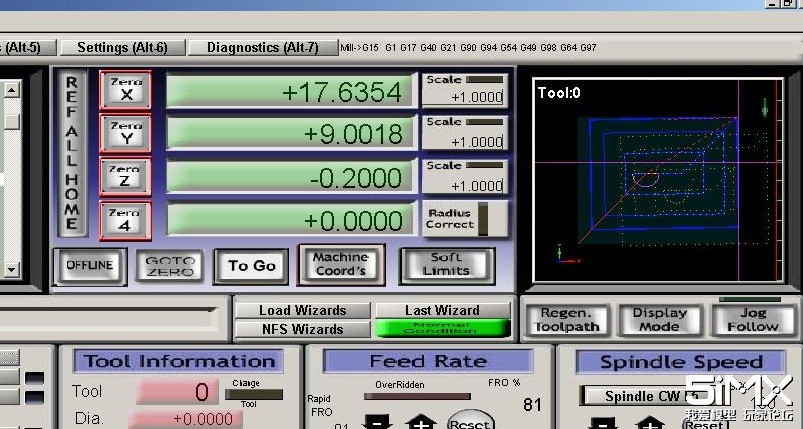Toggle Radius Correct button
The image size is (803, 429).
(x=465, y=219)
